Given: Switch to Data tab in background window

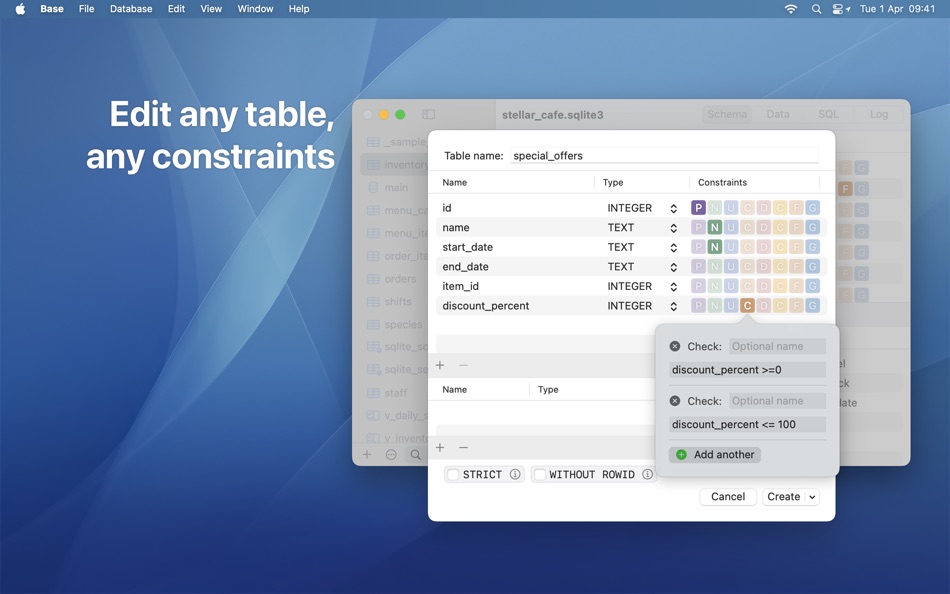Looking at the screenshot, I should (777, 115).
